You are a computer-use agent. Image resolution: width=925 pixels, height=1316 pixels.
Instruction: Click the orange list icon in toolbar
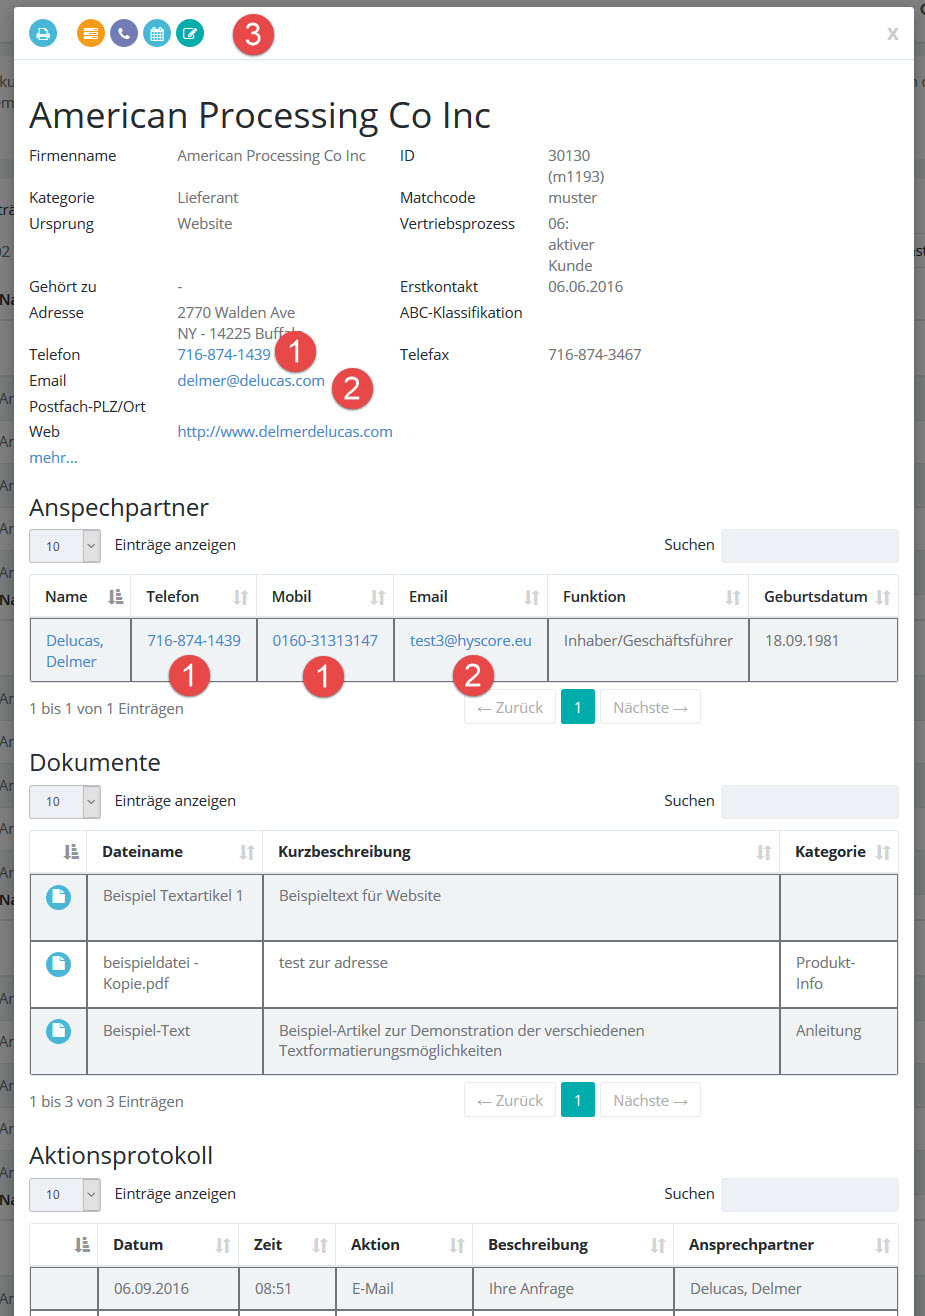pos(91,33)
